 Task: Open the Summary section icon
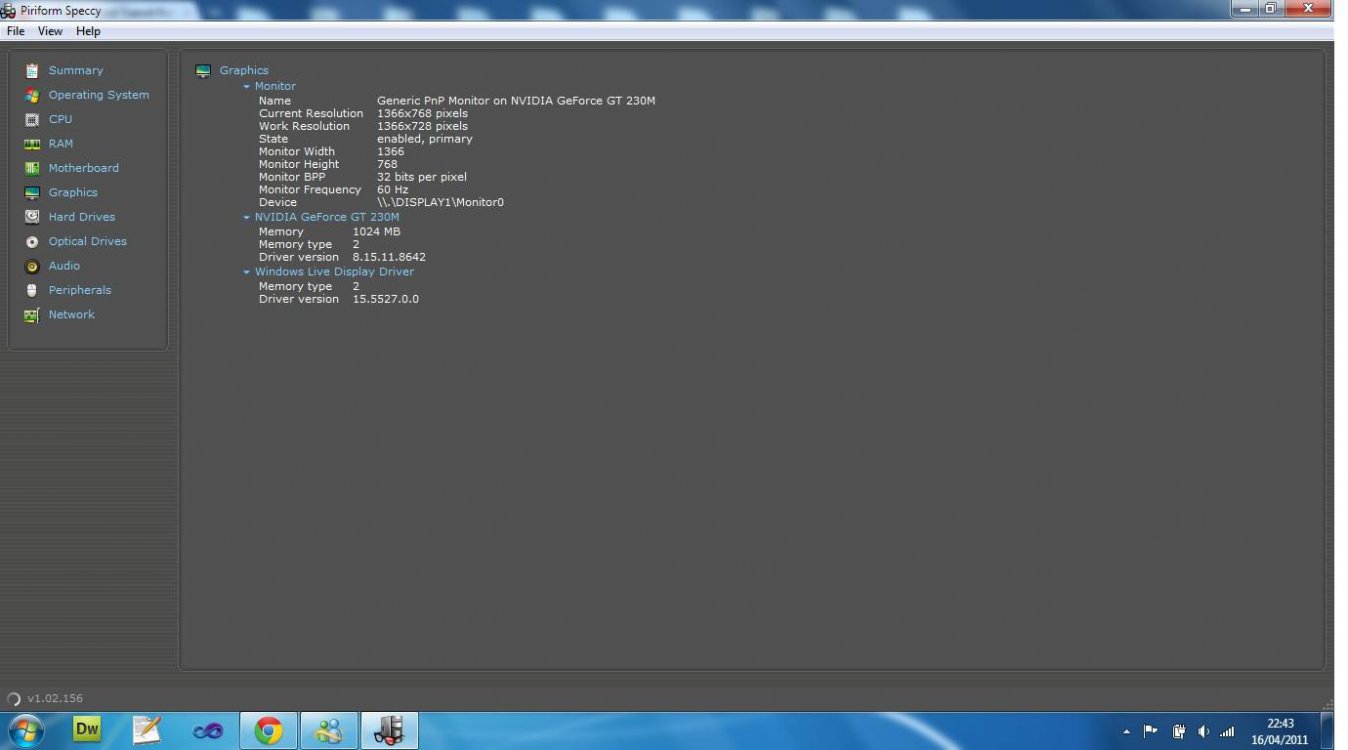pos(31,71)
